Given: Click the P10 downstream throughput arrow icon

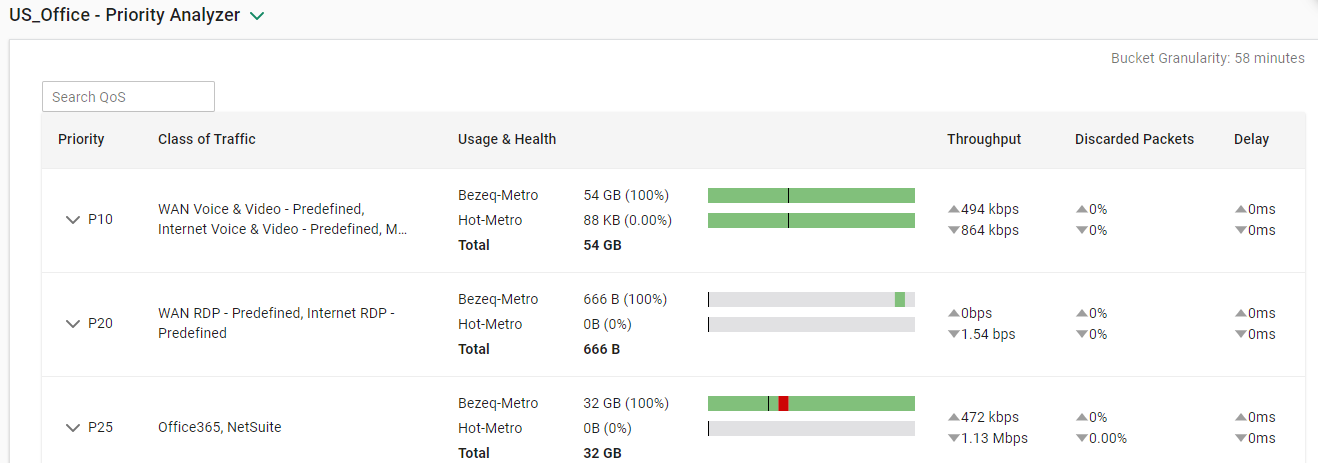Looking at the screenshot, I should coord(953,231).
